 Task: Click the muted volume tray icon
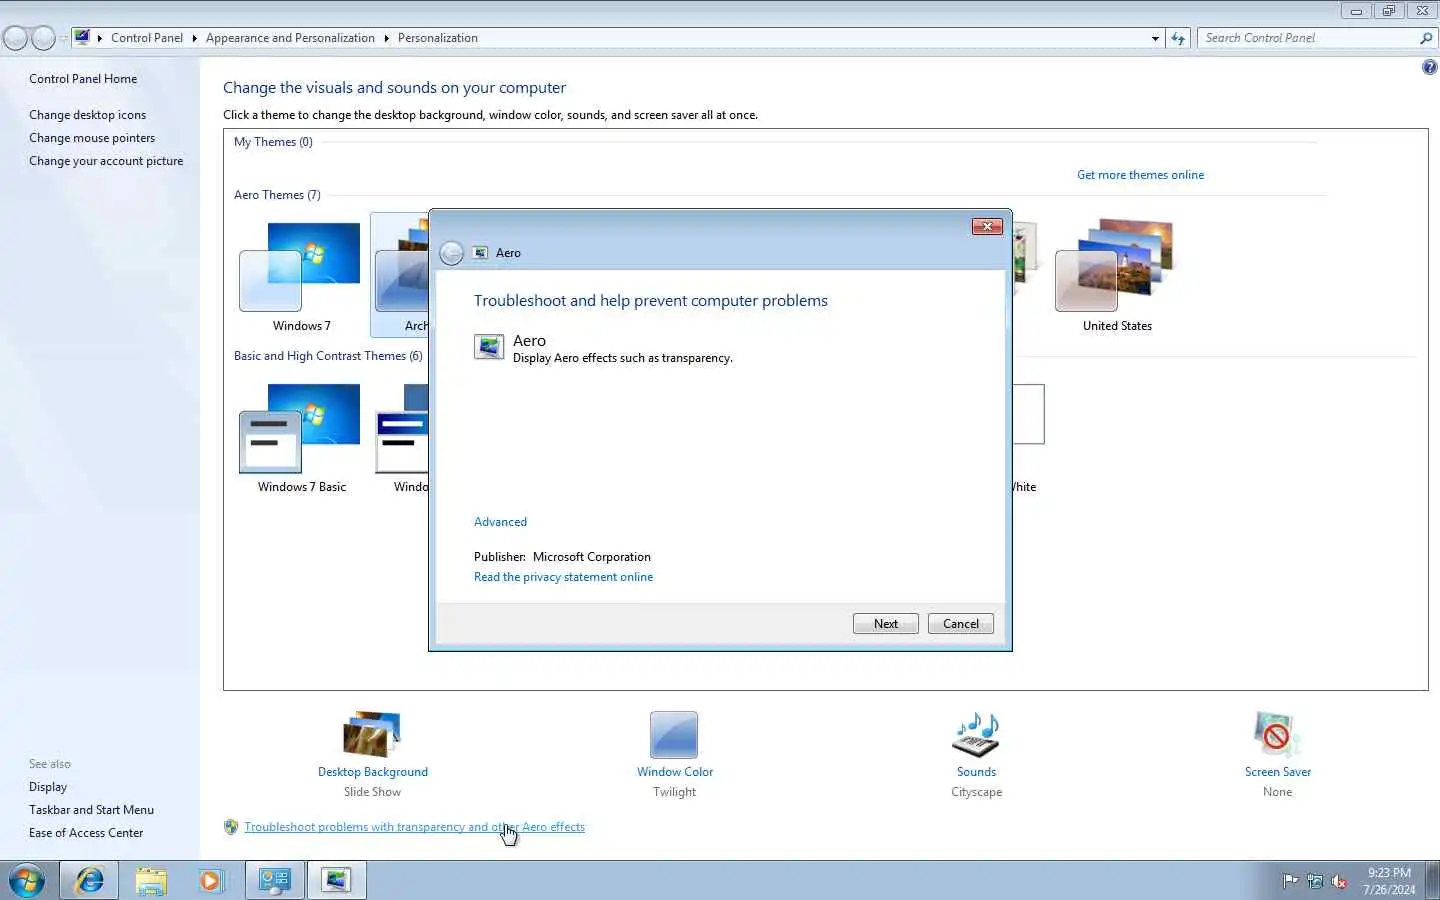(x=1339, y=881)
